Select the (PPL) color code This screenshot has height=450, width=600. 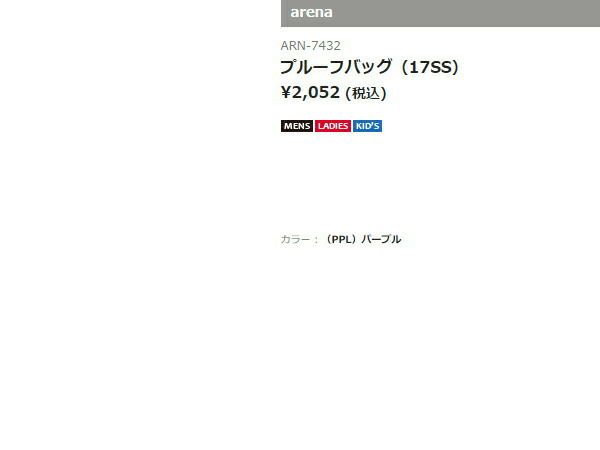pos(341,239)
